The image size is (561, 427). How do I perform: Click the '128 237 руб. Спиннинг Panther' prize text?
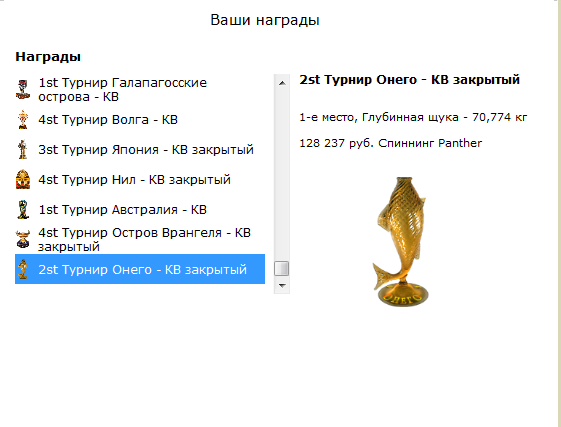pyautogui.click(x=391, y=143)
